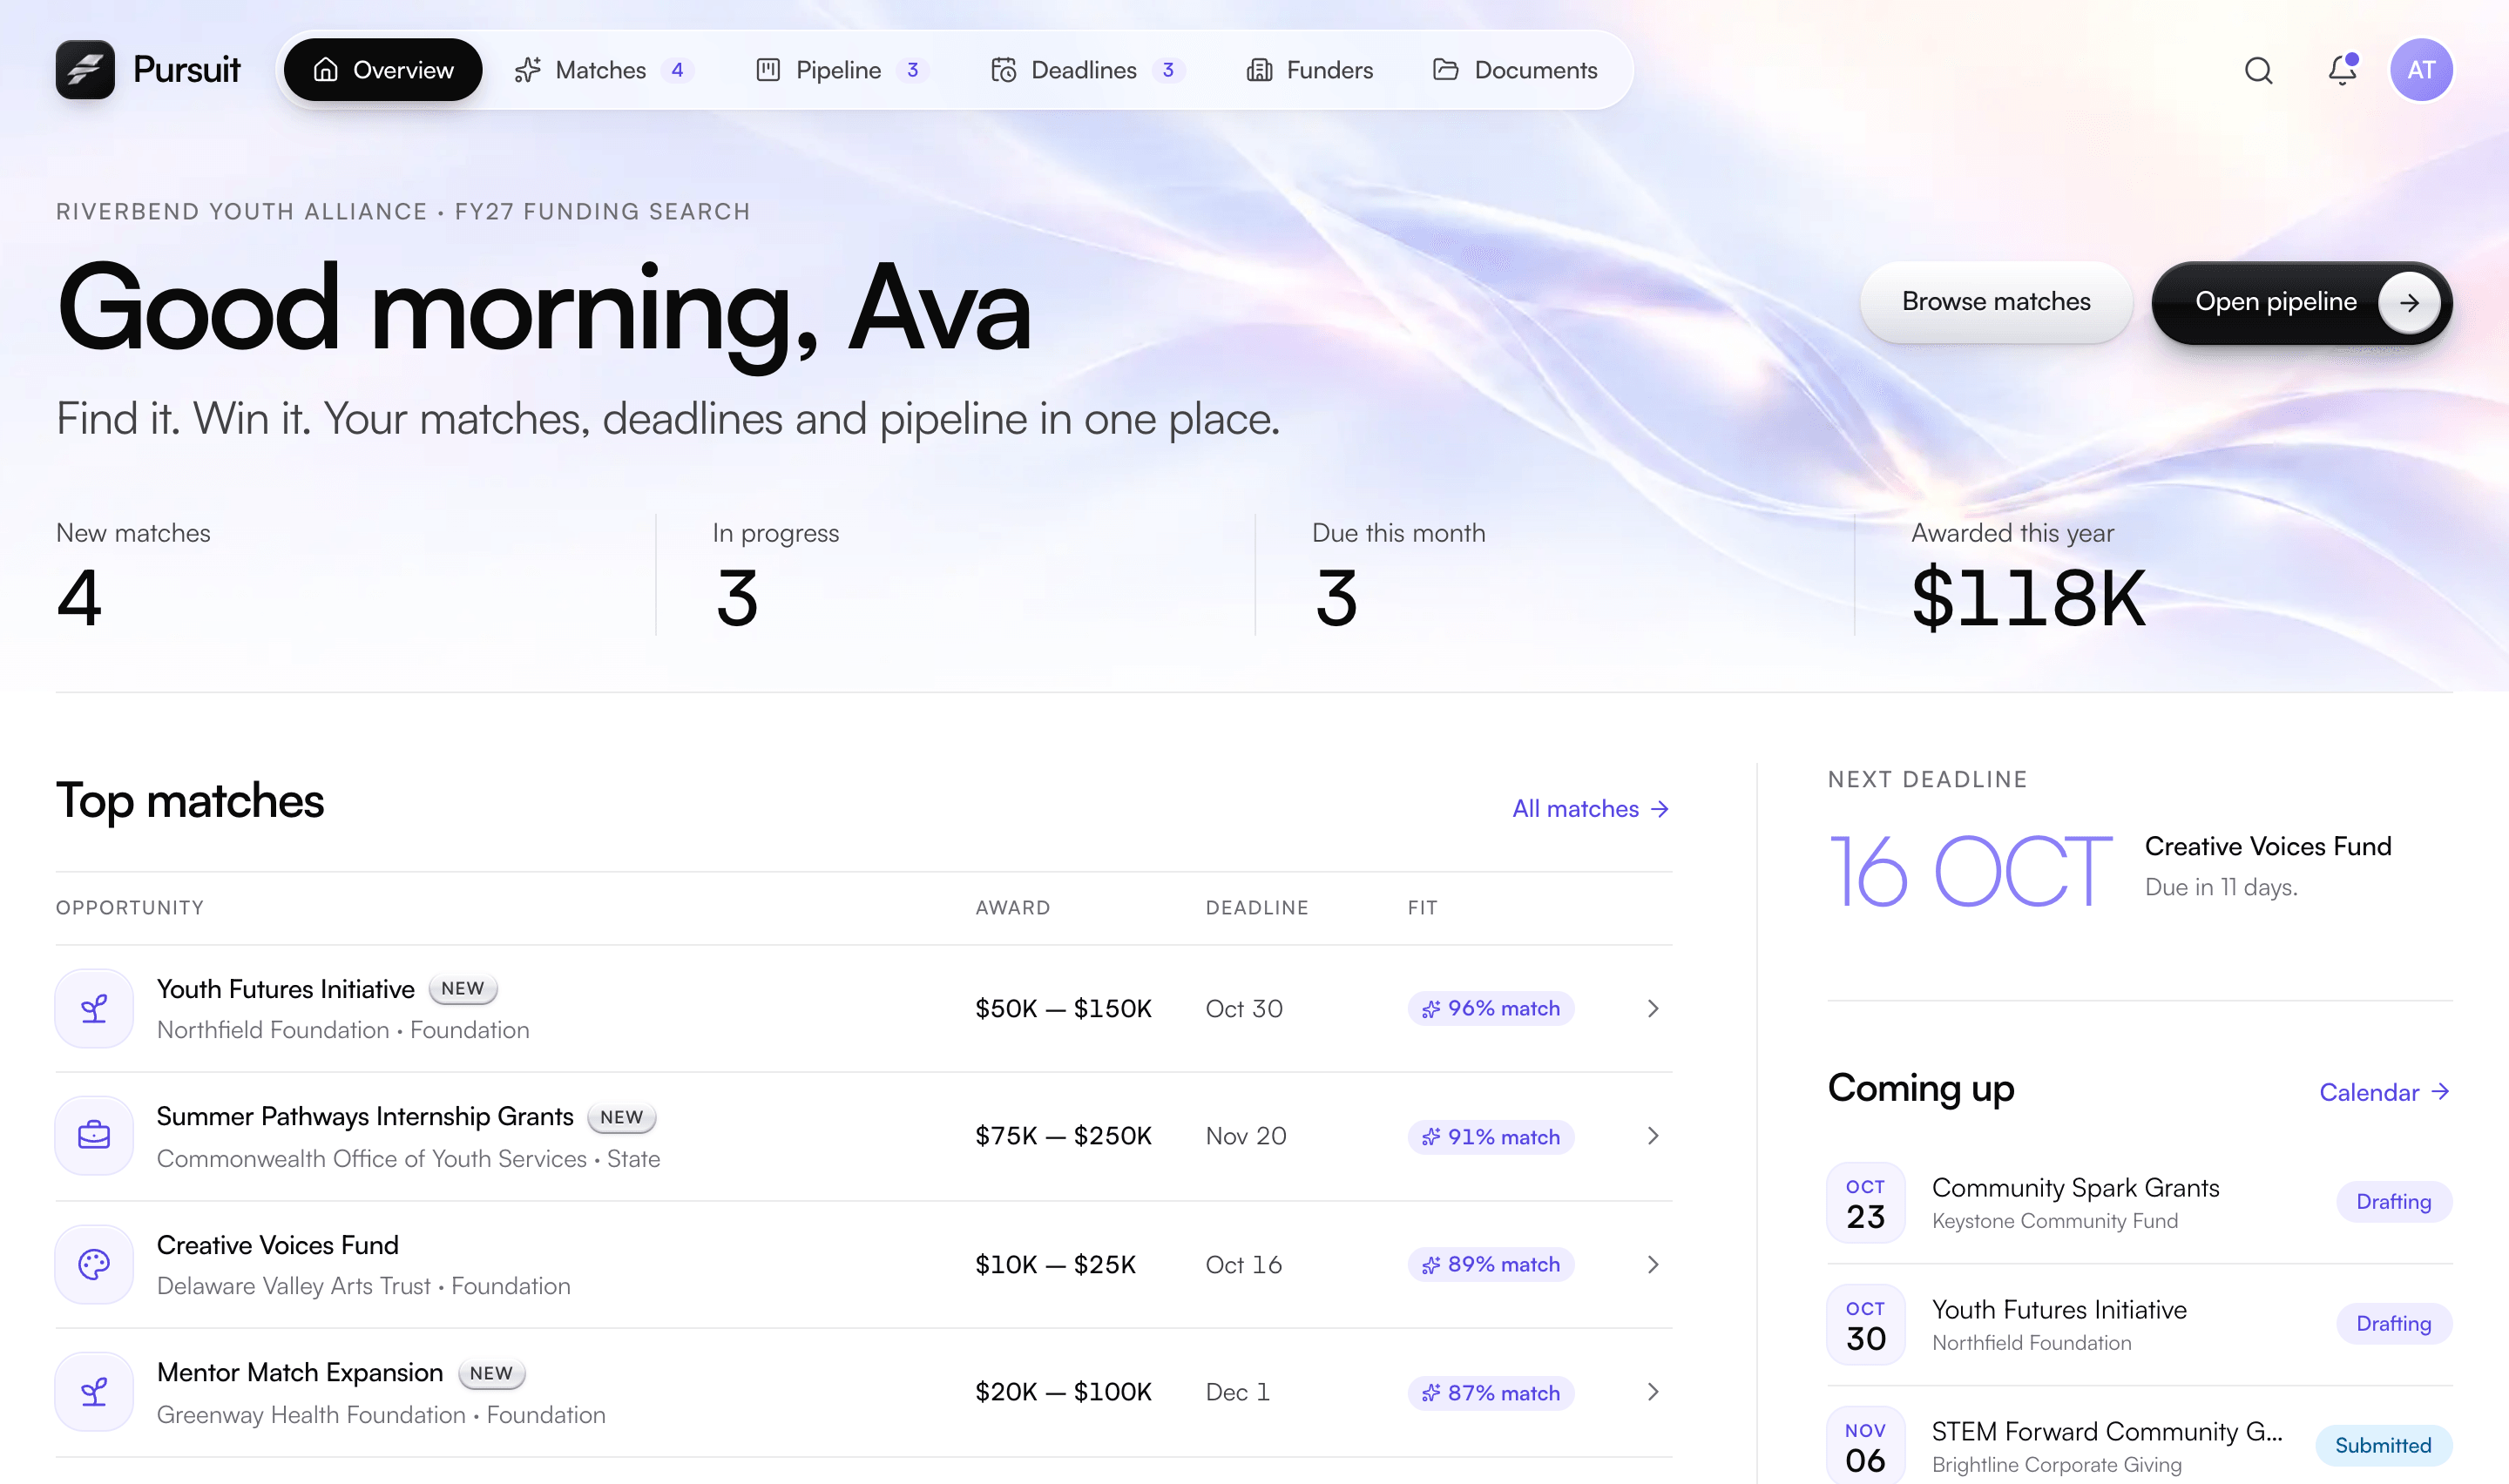Click "Creative Voices Fund" under Next Deadline
2509x1484 pixels.
[2268, 846]
